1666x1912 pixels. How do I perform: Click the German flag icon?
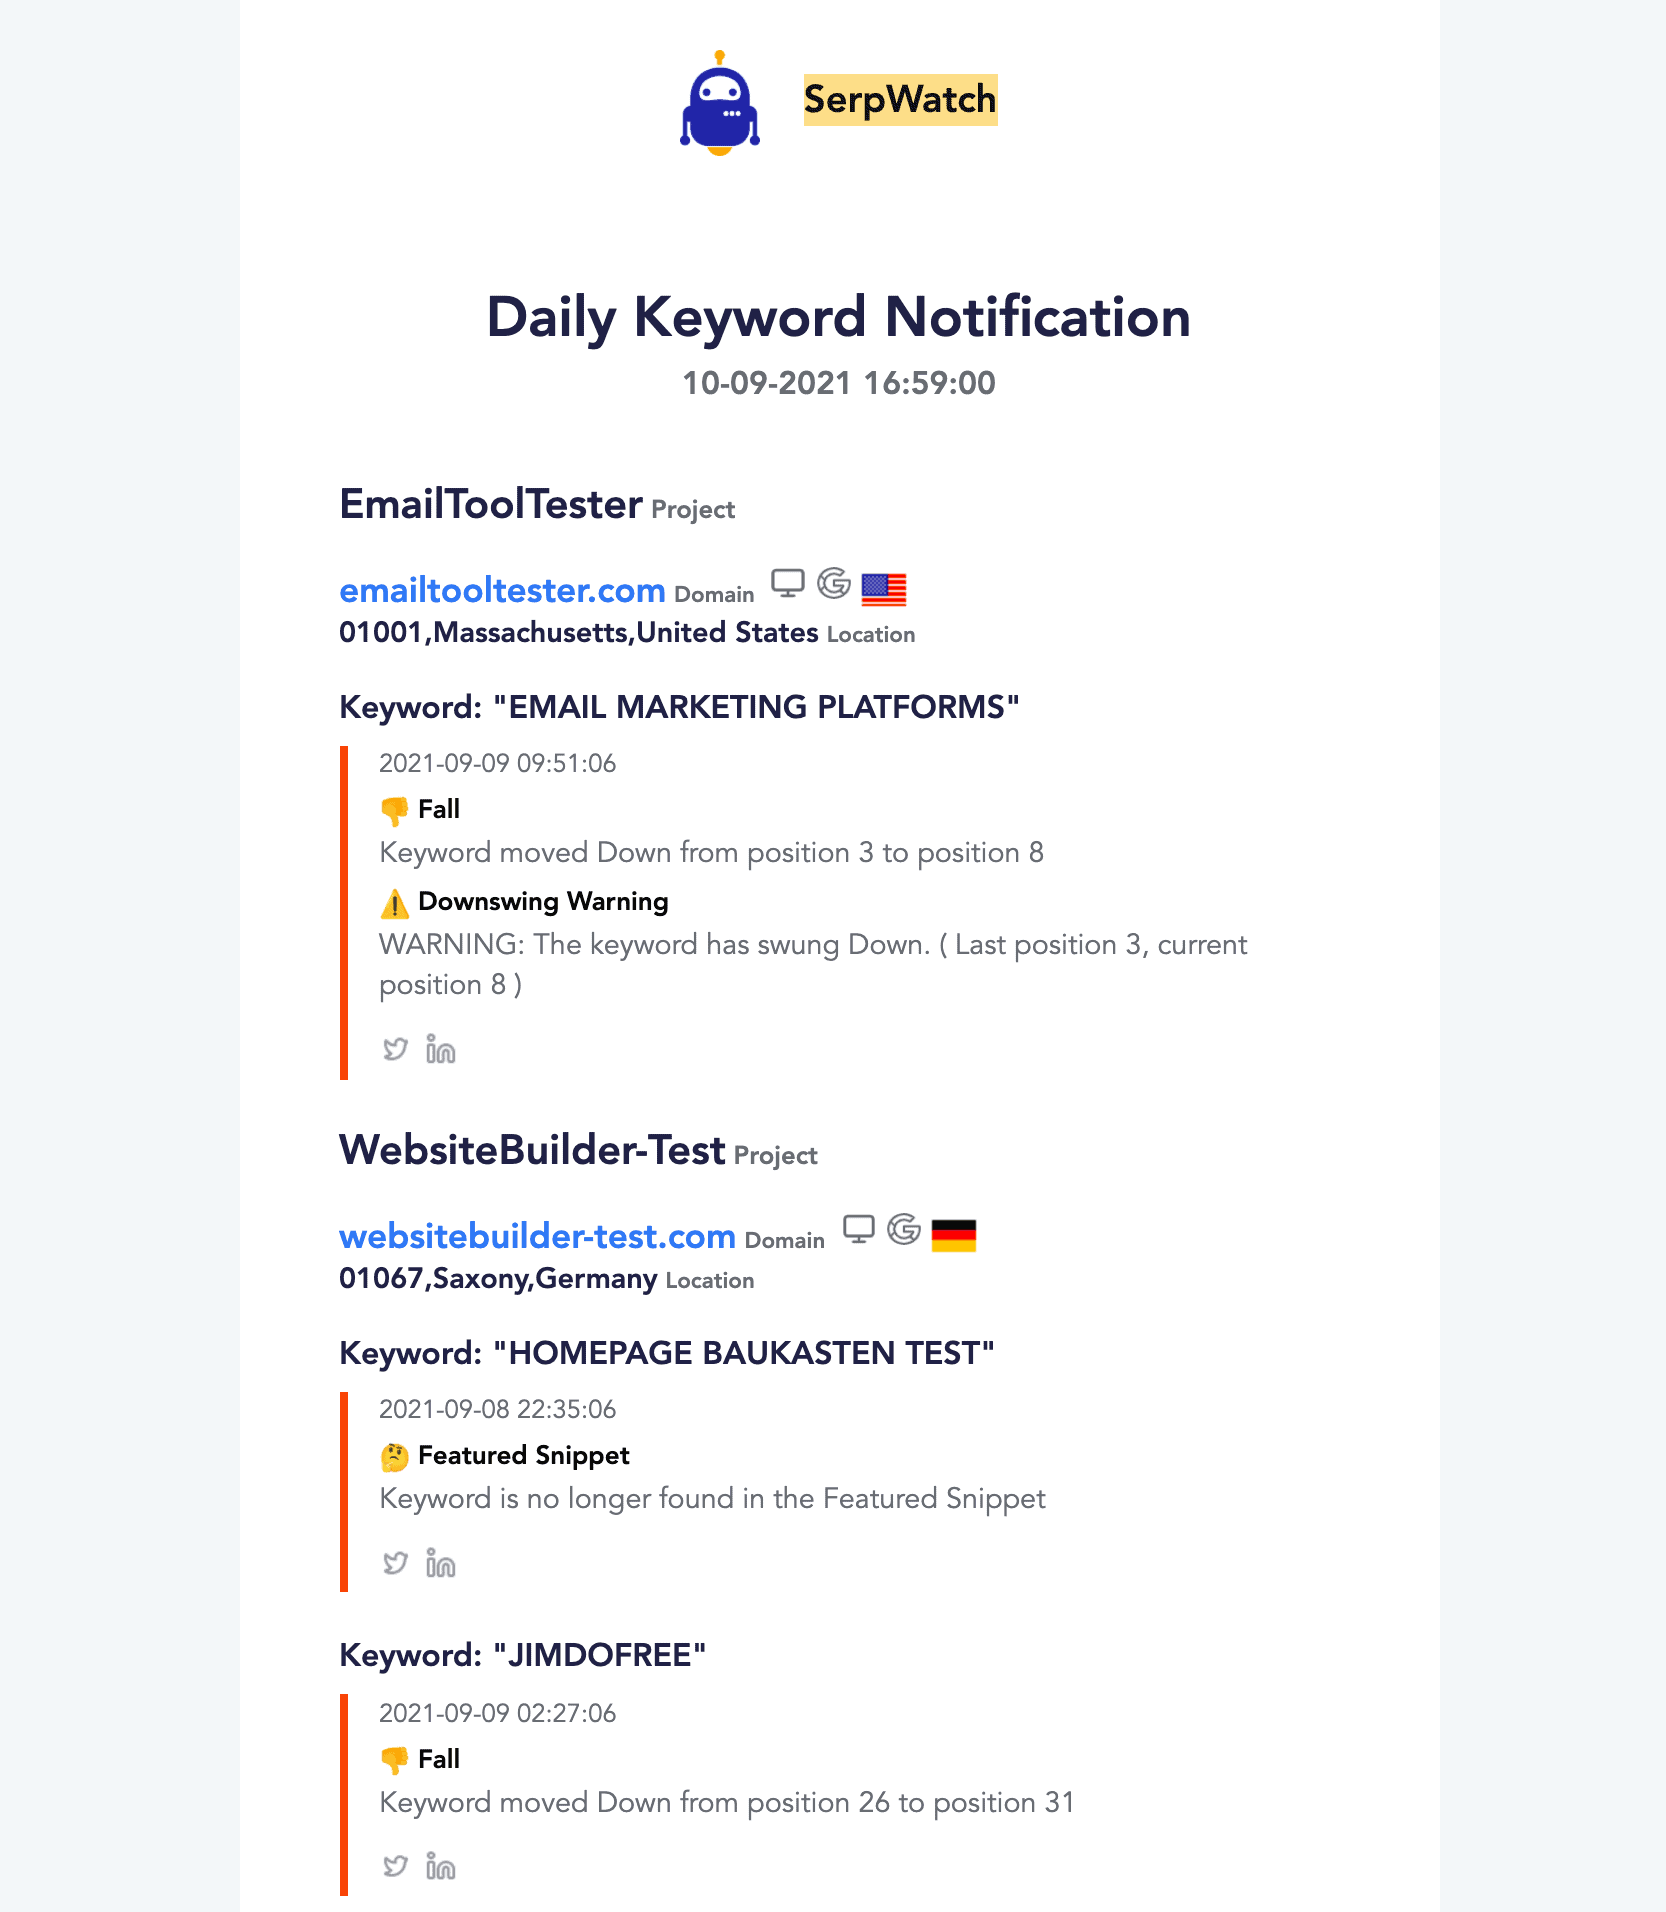click(954, 1236)
